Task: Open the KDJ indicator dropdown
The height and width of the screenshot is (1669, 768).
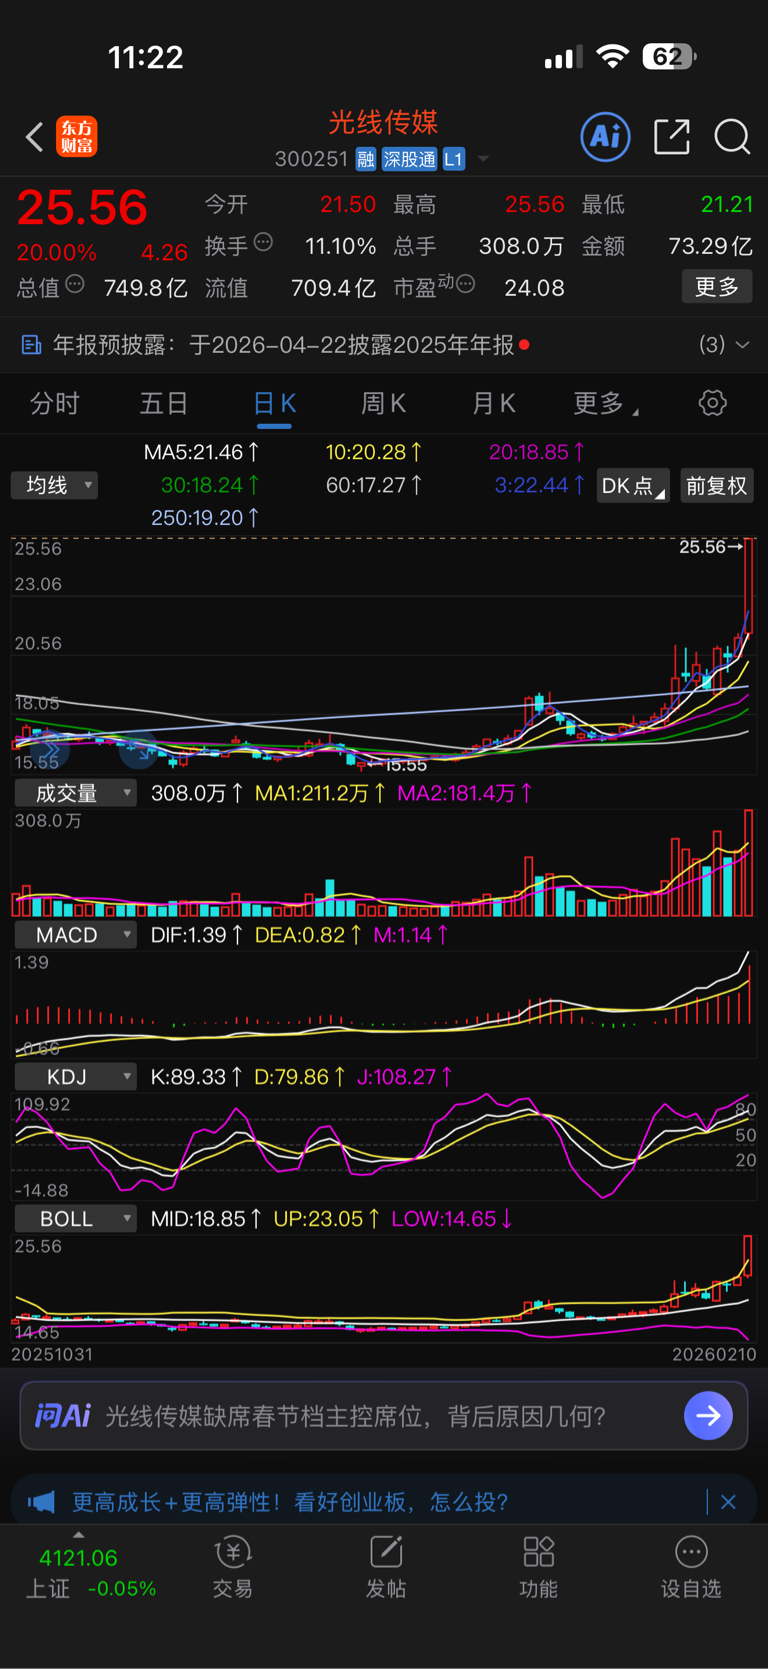Action: click(x=75, y=1077)
